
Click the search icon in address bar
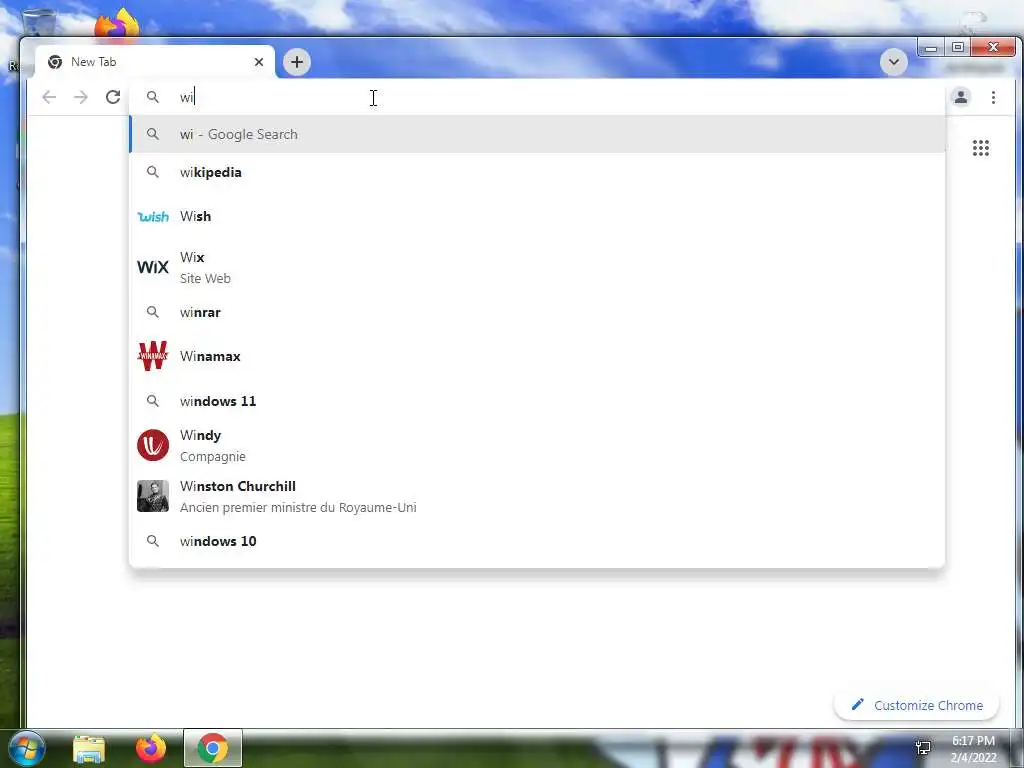pyautogui.click(x=153, y=97)
